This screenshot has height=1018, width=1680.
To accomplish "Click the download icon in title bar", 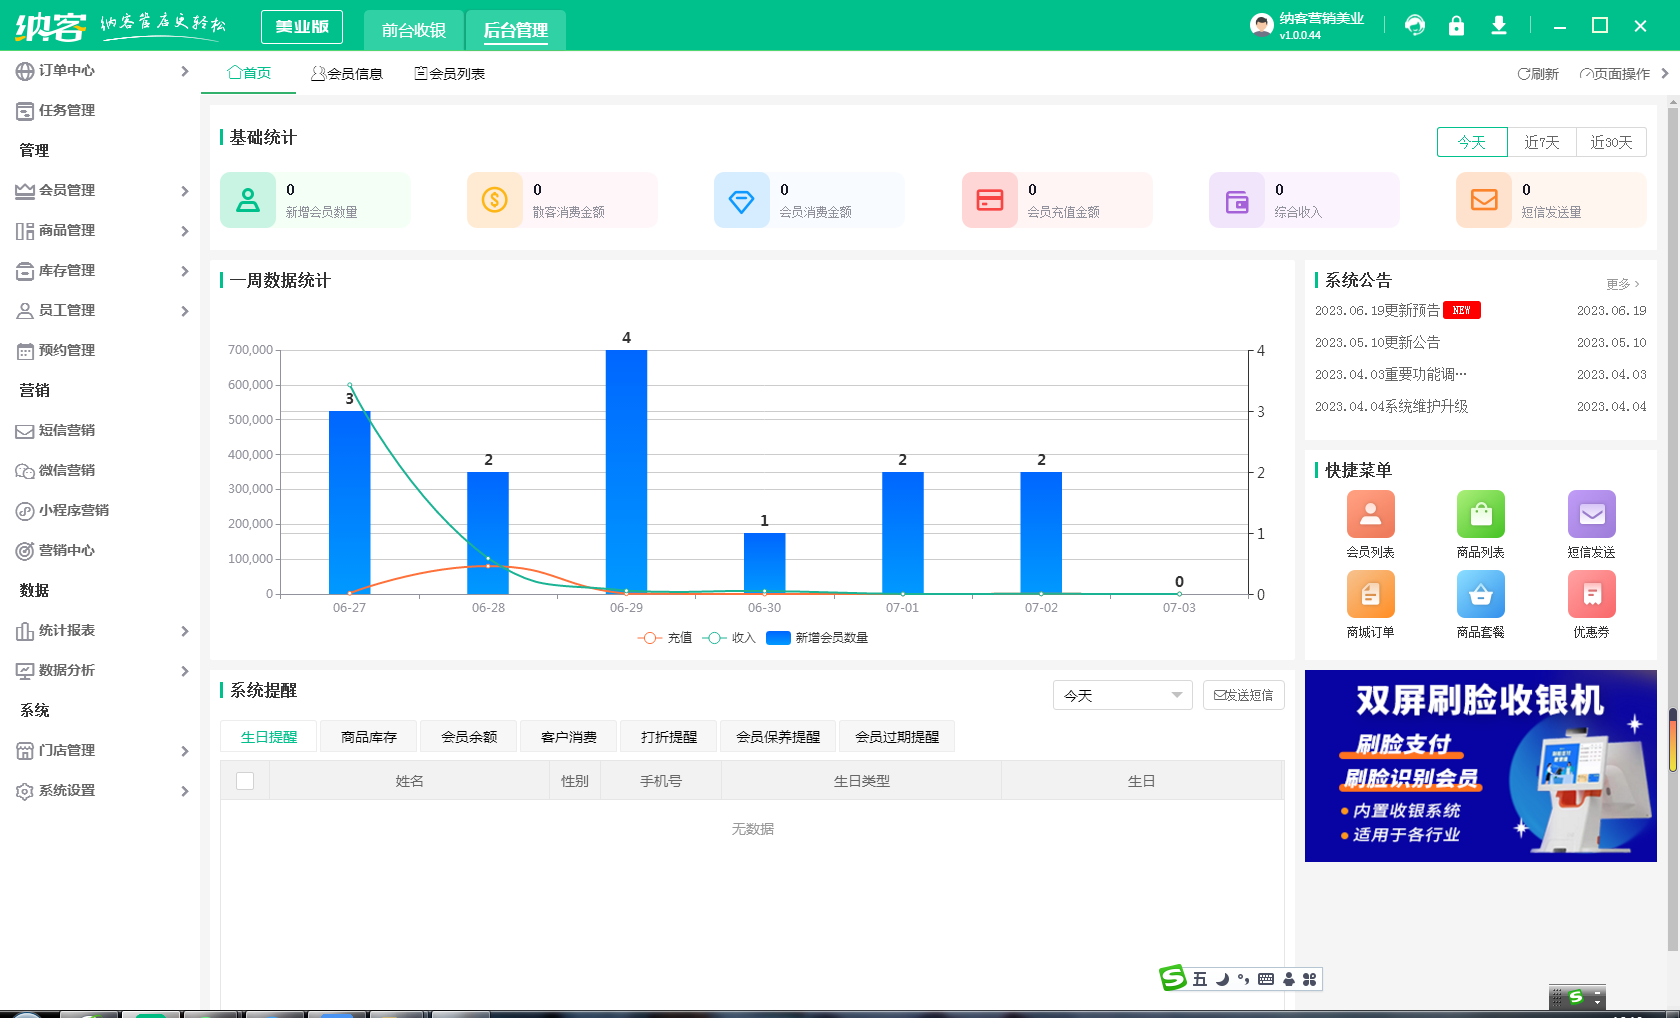I will pos(1498,26).
